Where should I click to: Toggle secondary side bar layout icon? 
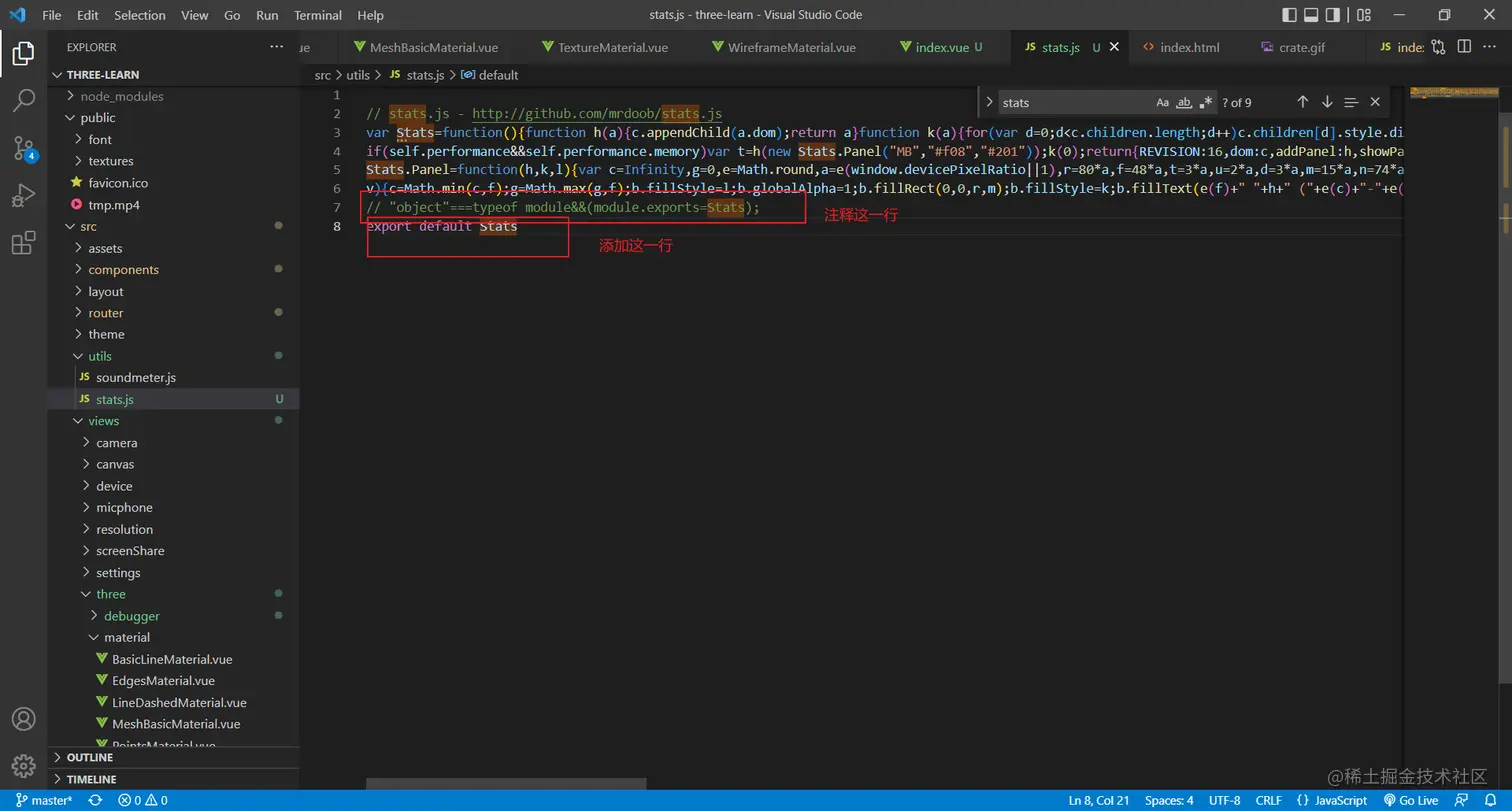click(x=1333, y=15)
